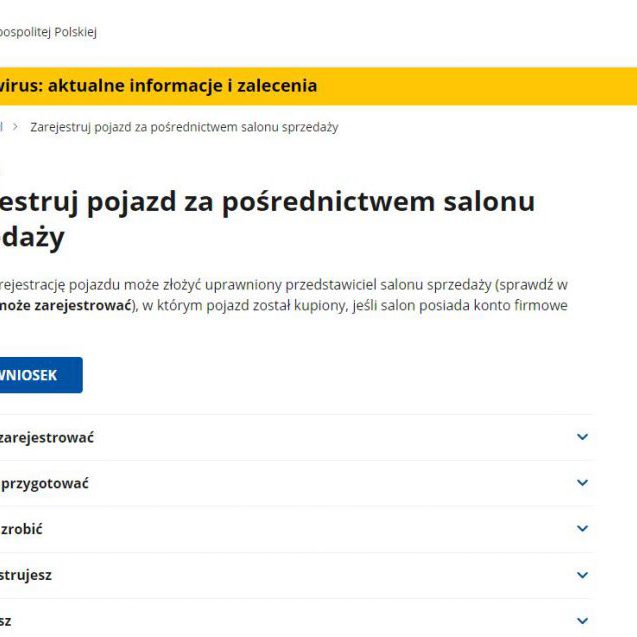
Task: Click the 'daży' second heading line
Action: 32,238
